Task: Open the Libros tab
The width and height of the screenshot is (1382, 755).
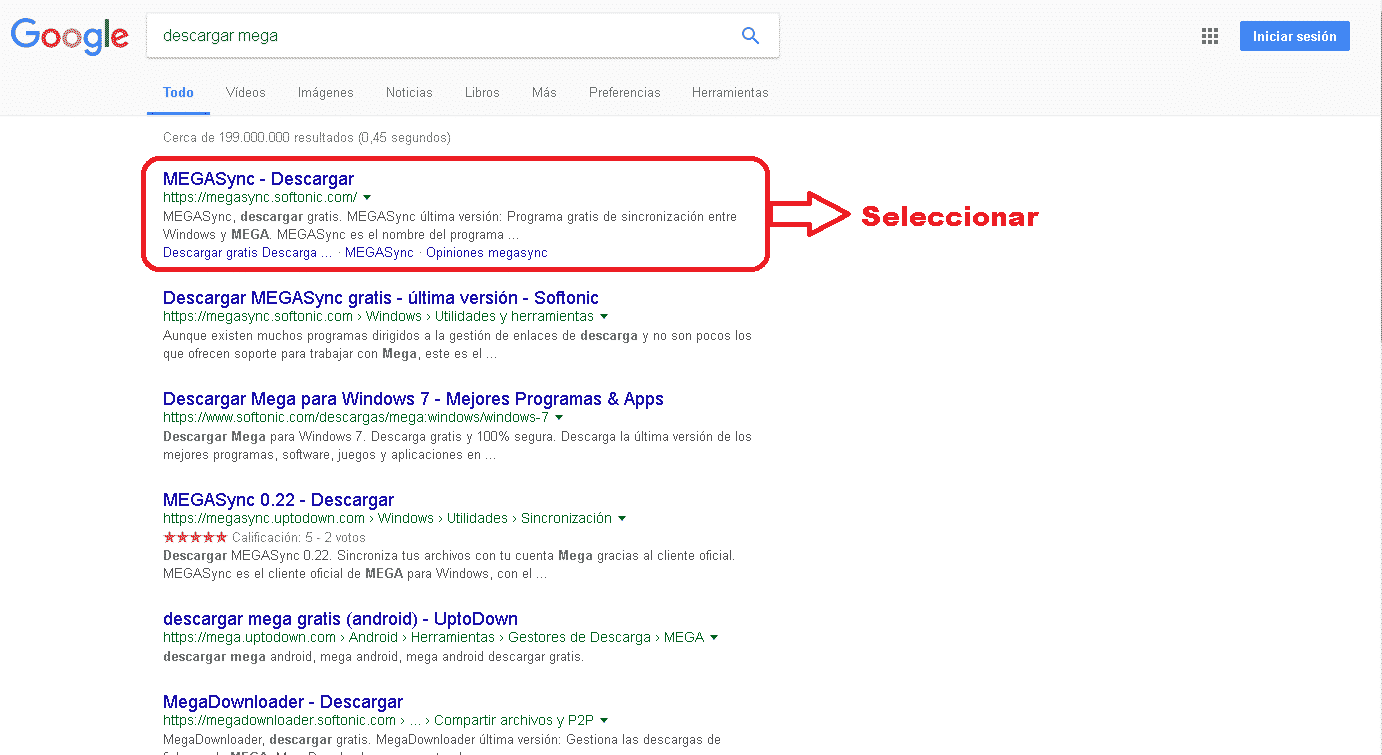Action: (482, 92)
